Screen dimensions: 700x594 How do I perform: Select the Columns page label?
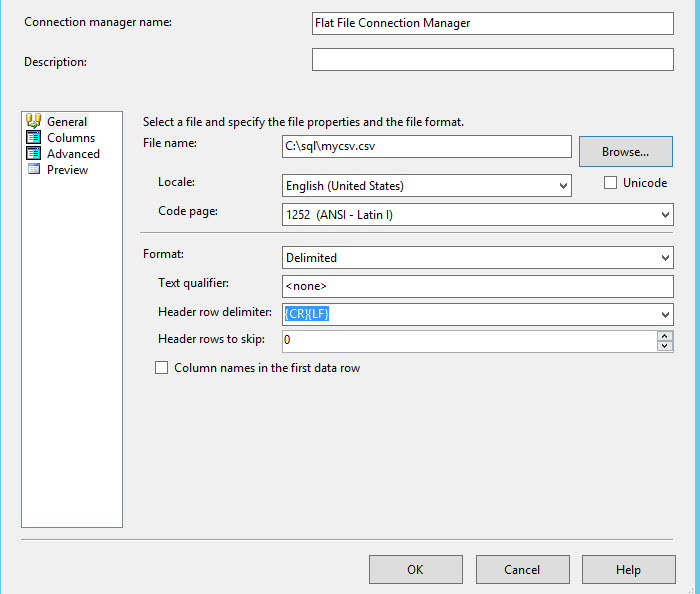(71, 138)
